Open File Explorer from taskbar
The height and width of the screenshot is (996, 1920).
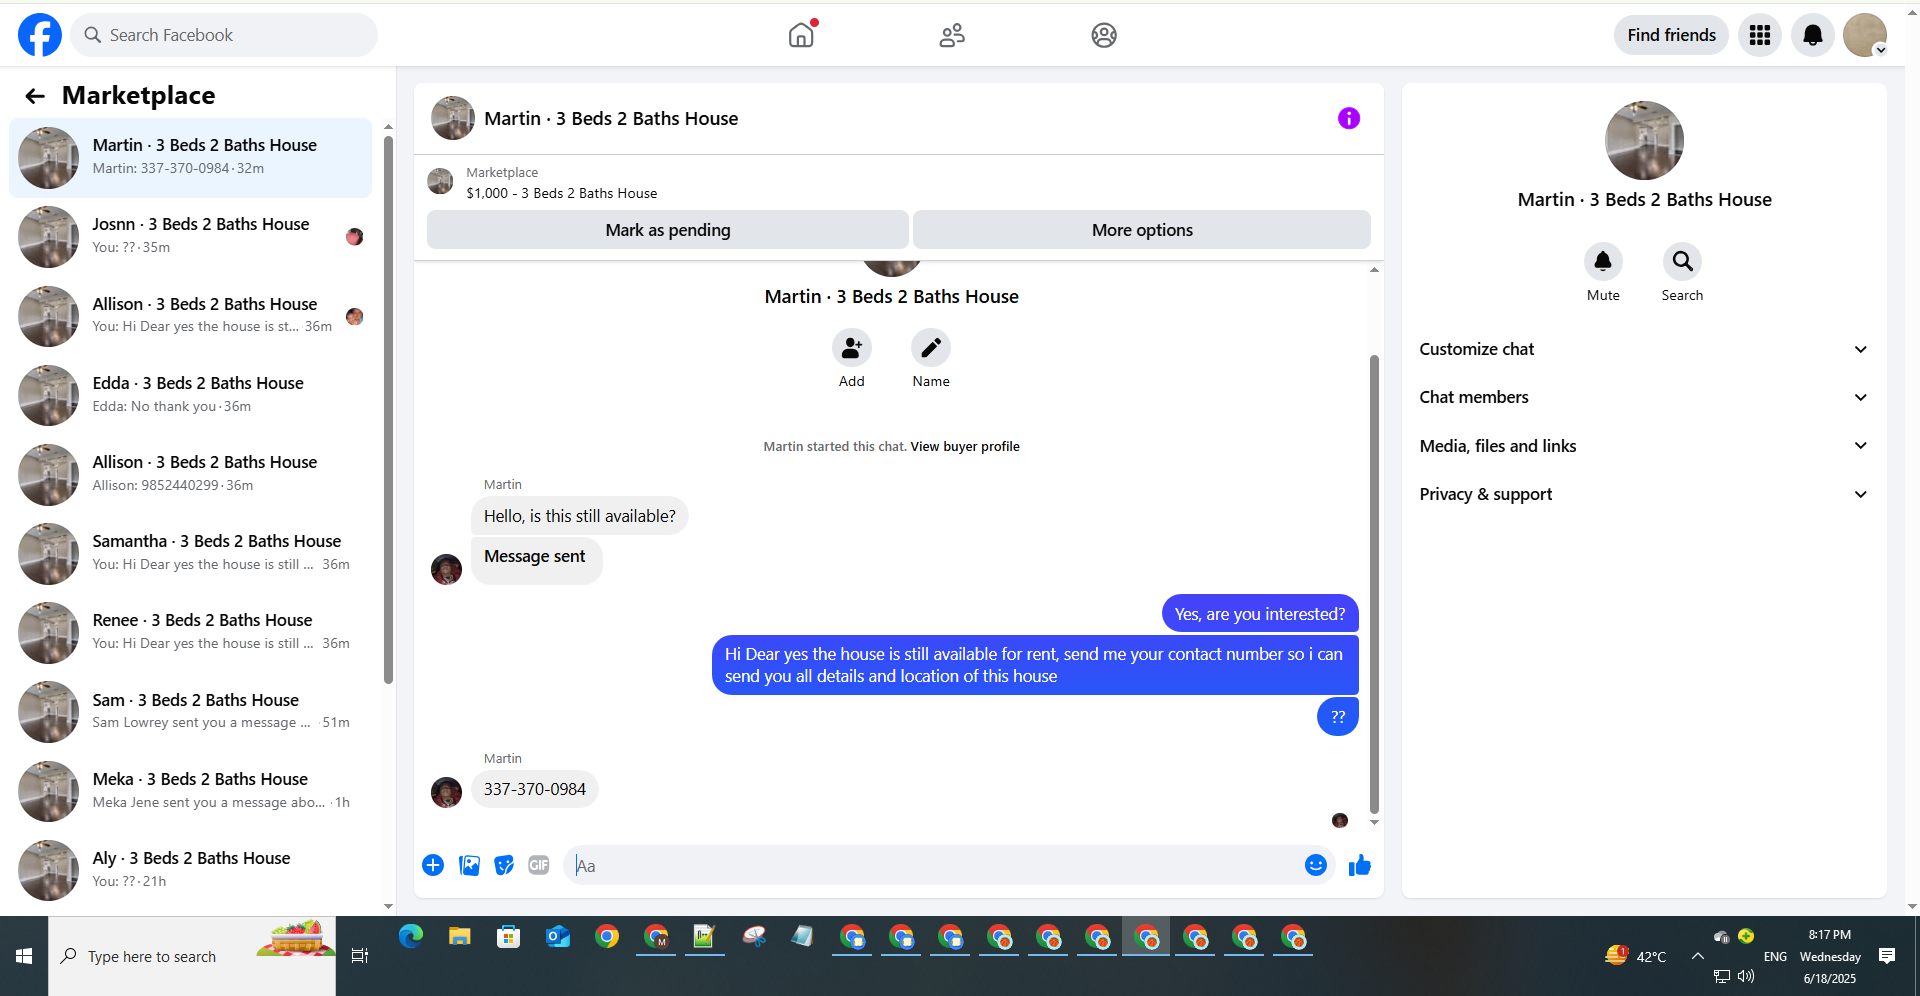(x=460, y=937)
